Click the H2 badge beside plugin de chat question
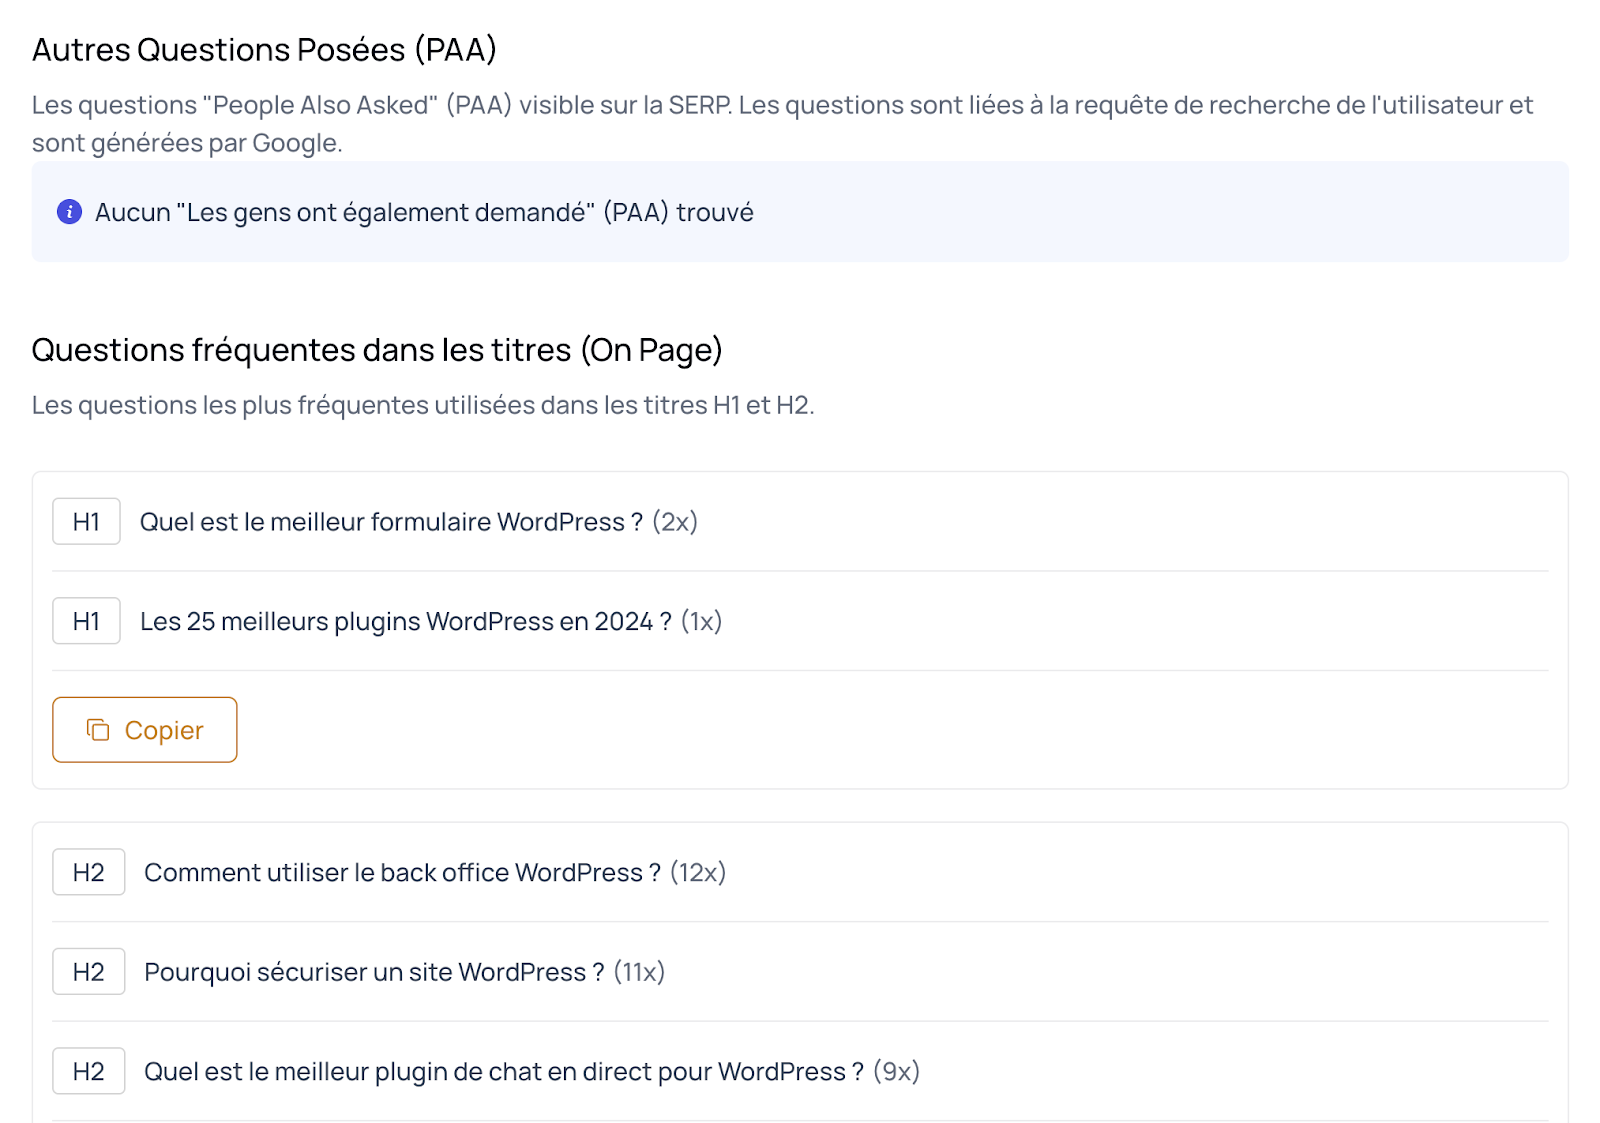Screen dimensions: 1600x1123 coord(88,1071)
